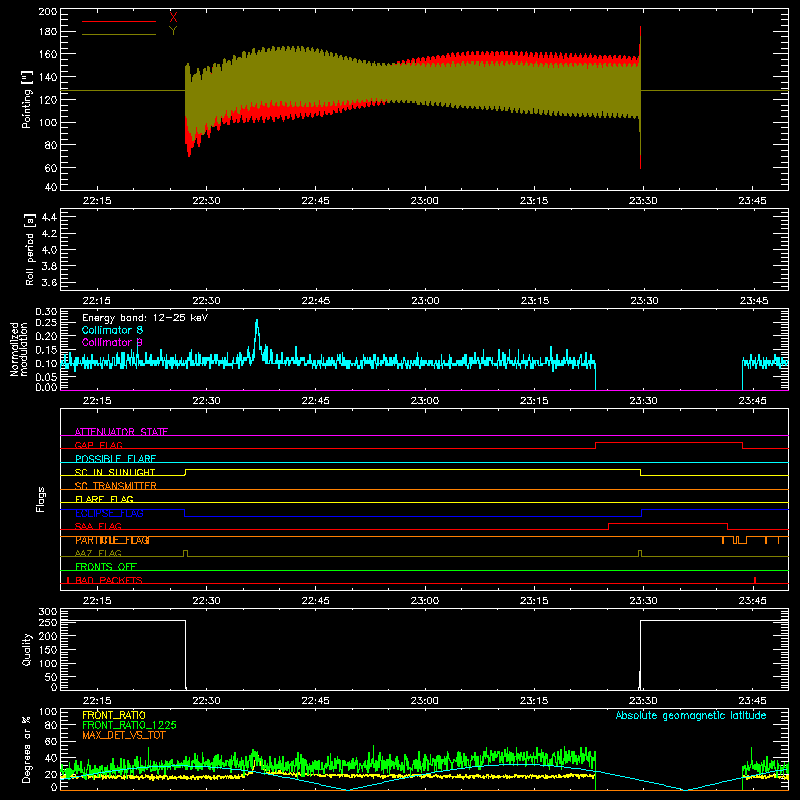Screen dimensions: 800x800
Task: Select the orange MAX_DET_VS_TOT legend entry
Action: [x=123, y=735]
